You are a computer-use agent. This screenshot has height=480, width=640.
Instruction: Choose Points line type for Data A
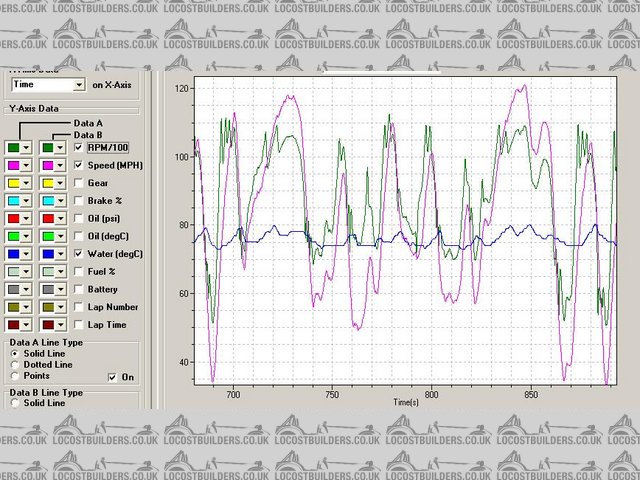[x=14, y=376]
